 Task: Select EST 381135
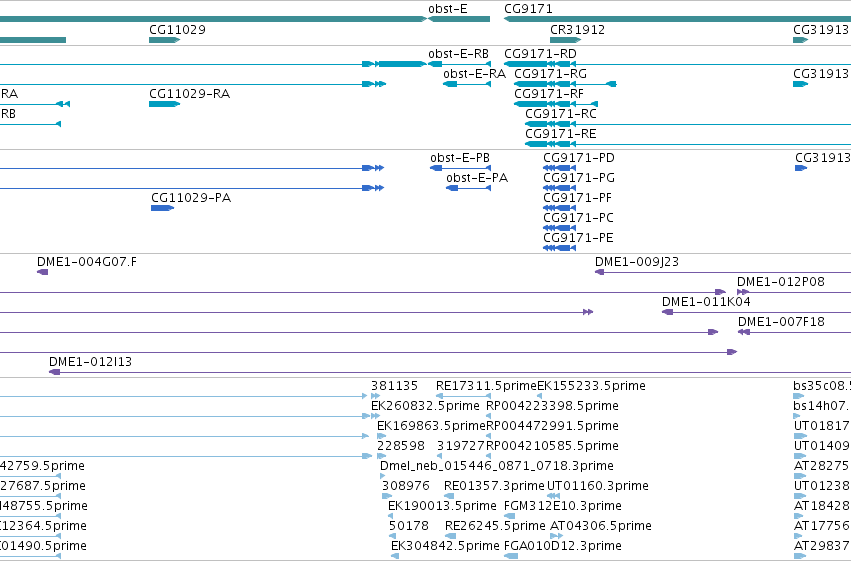pyautogui.click(x=375, y=396)
